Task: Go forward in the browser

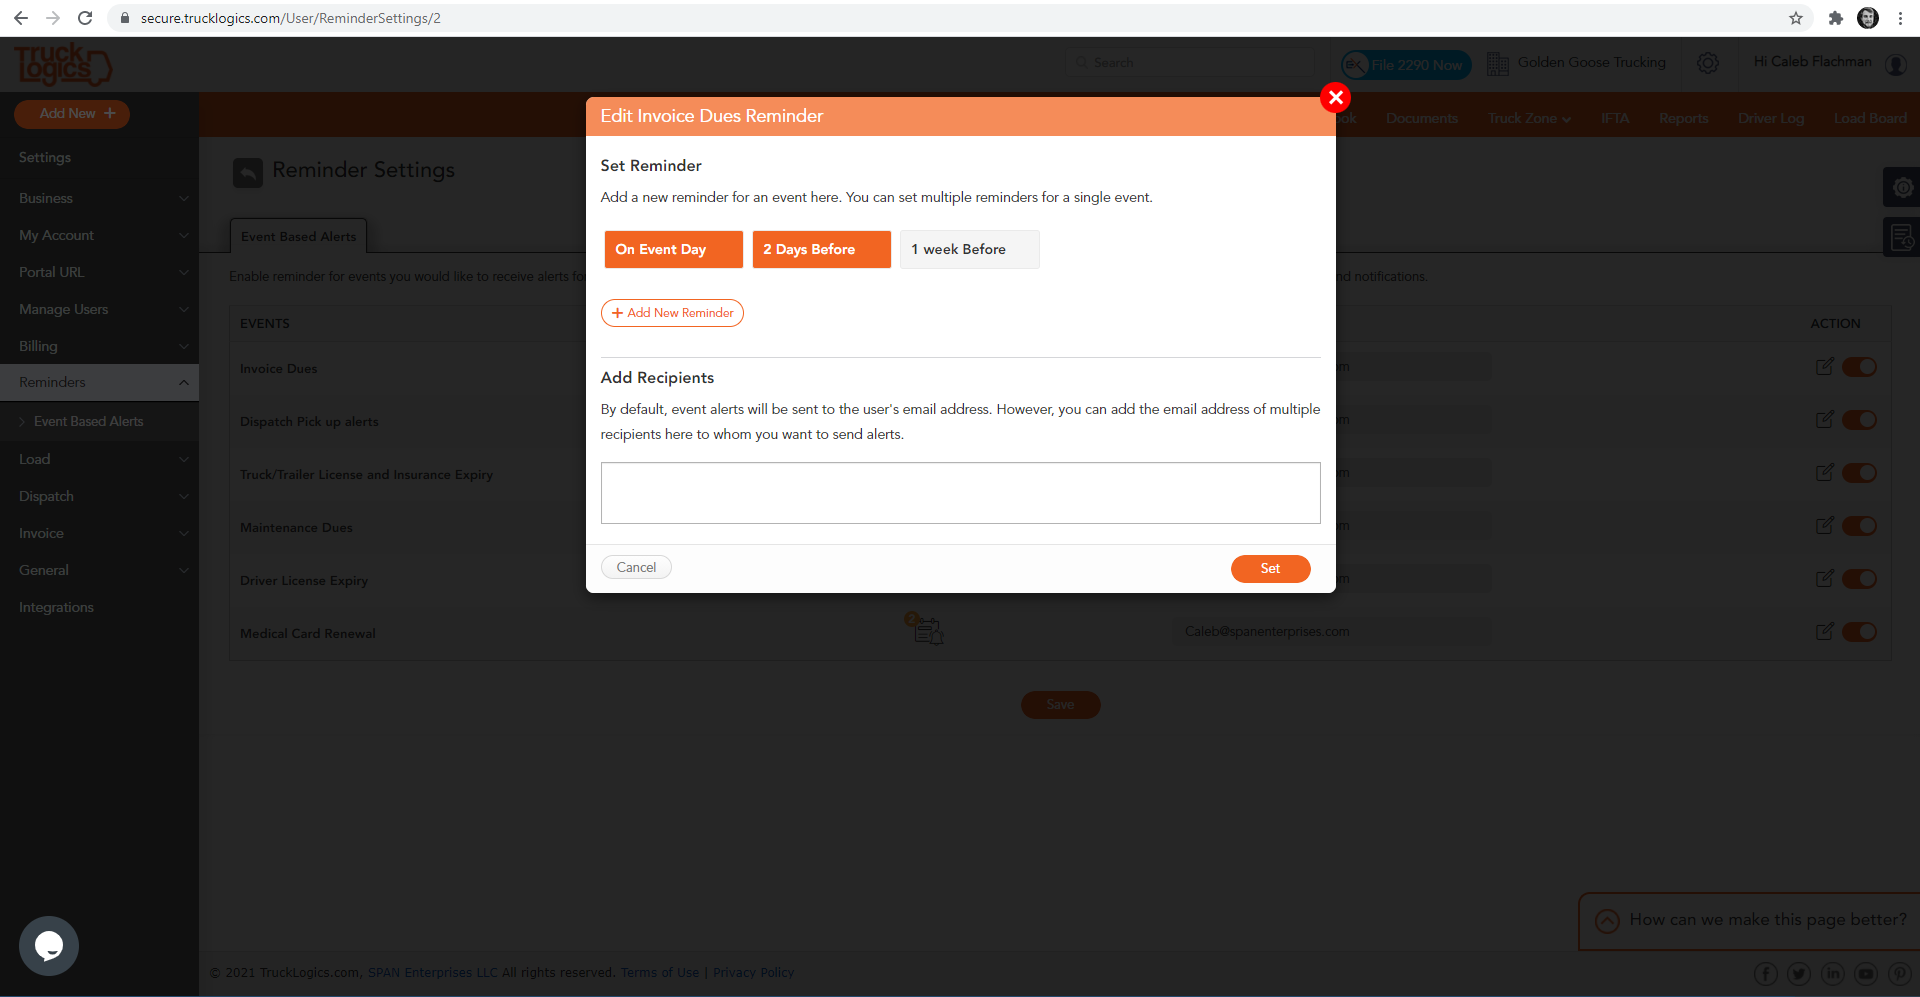Action: 53,18
